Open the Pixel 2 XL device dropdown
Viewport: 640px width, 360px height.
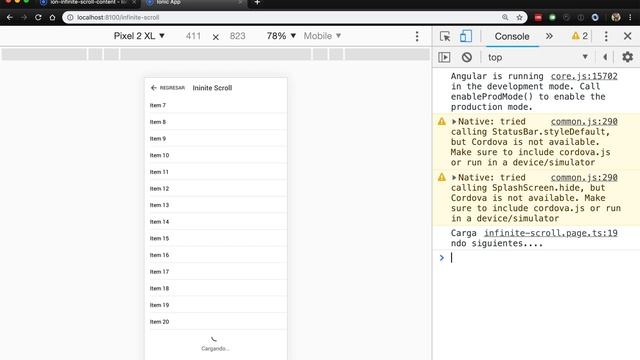(x=139, y=36)
